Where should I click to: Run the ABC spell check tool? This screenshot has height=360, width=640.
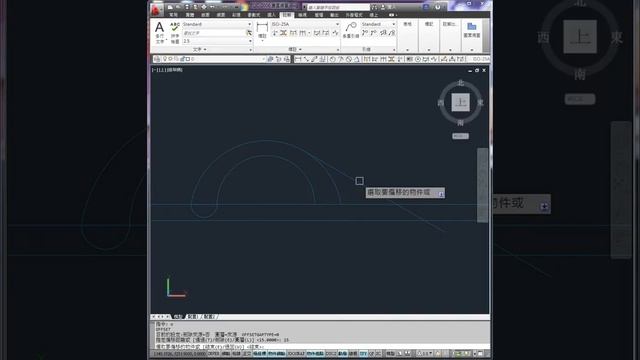click(x=175, y=27)
